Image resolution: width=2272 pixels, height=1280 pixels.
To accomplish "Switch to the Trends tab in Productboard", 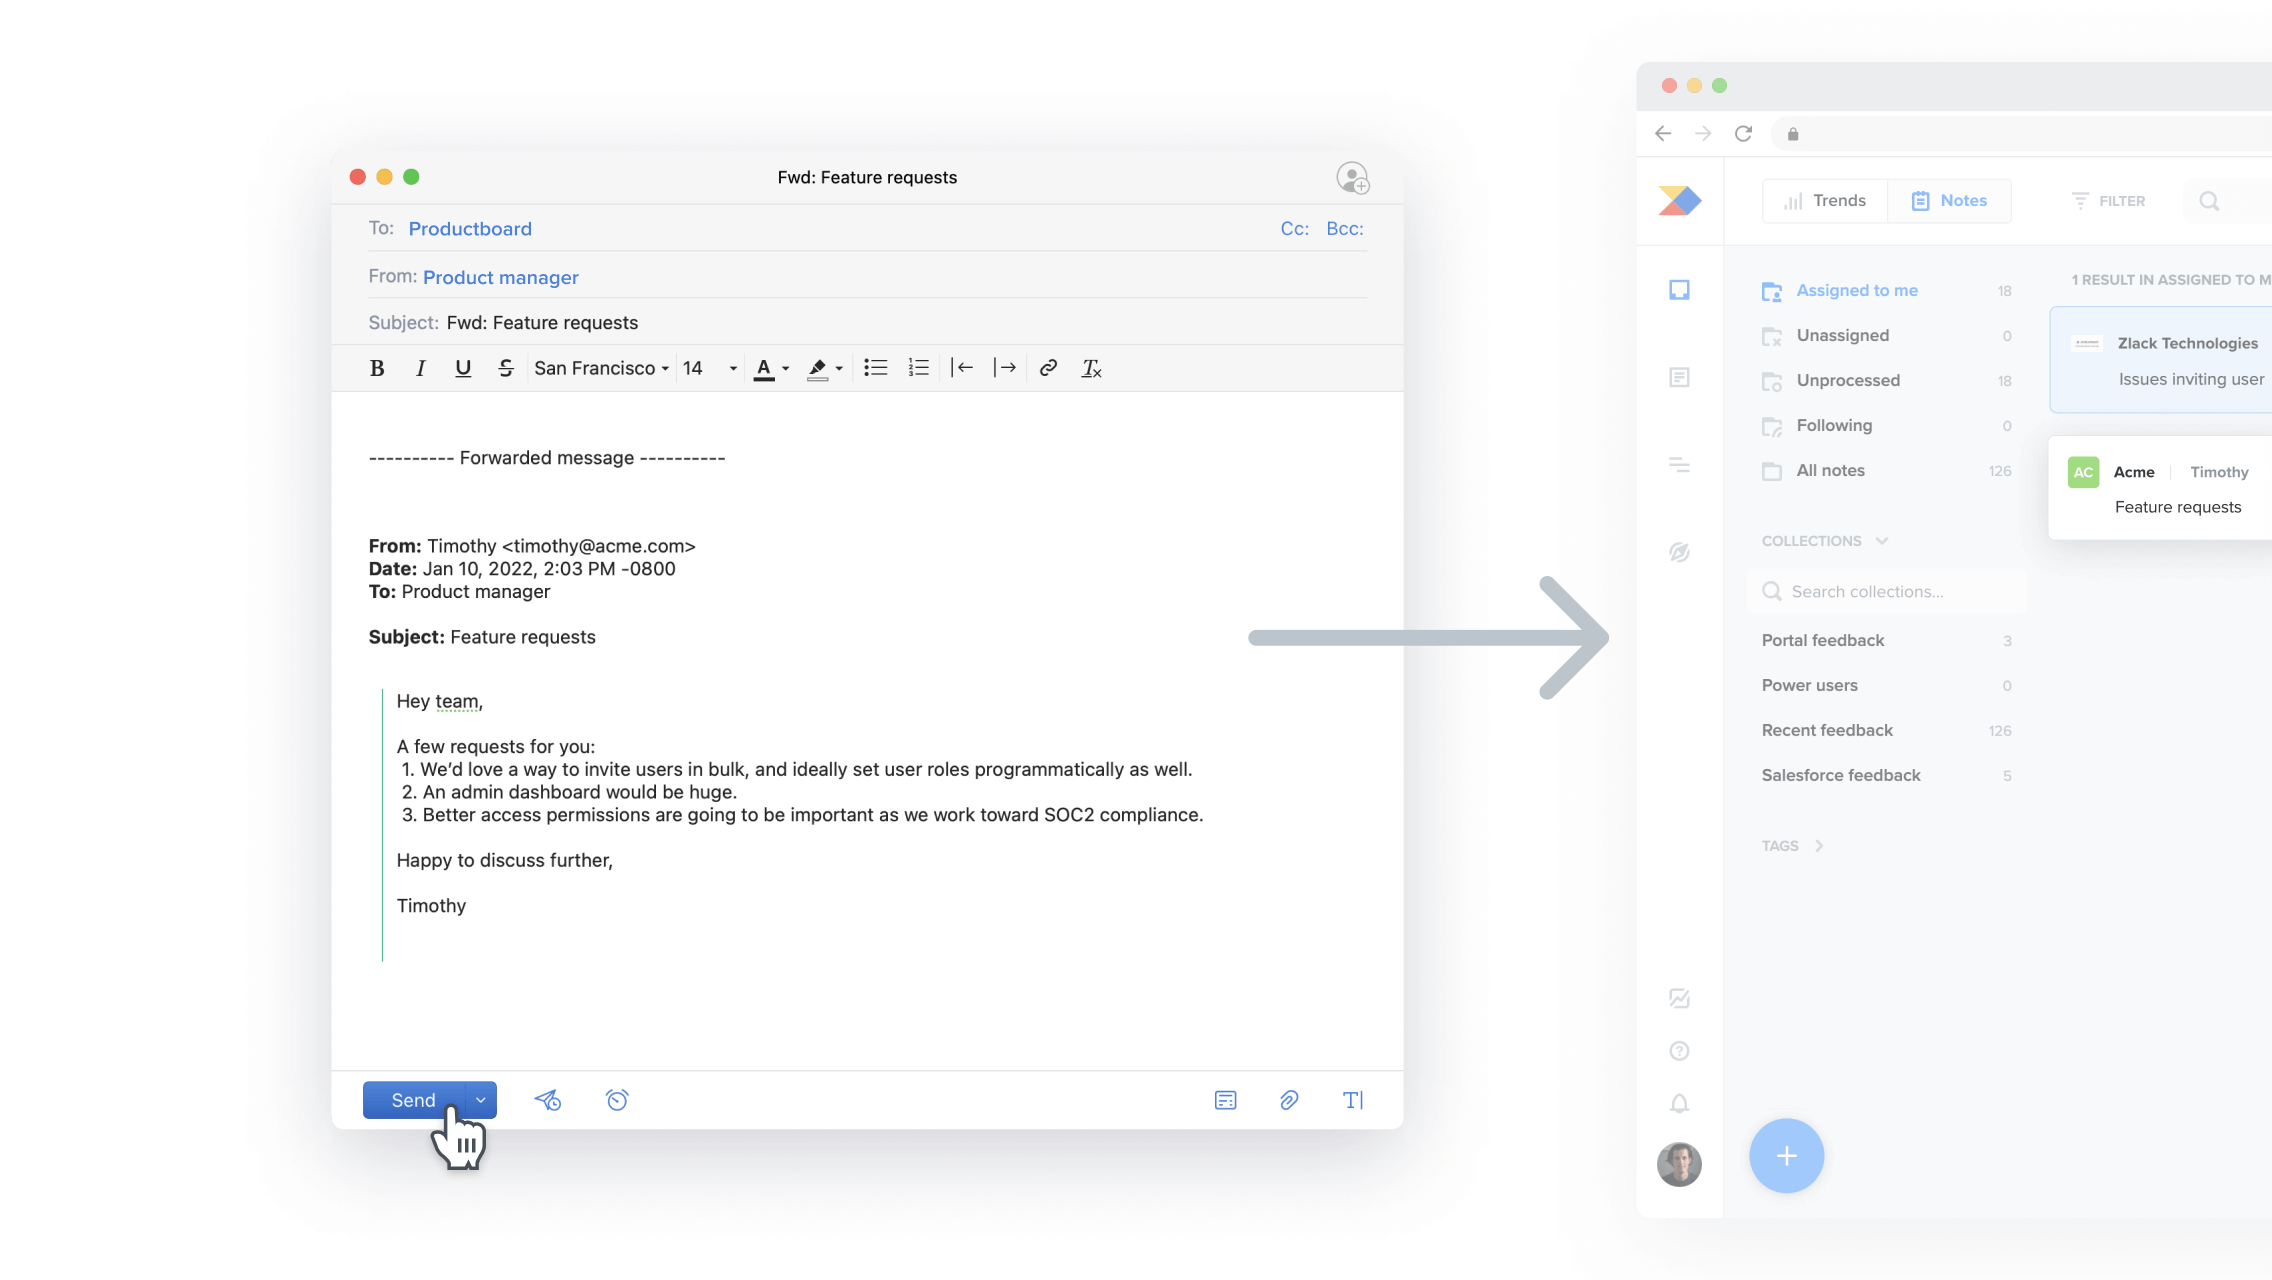I will pyautogui.click(x=1825, y=200).
